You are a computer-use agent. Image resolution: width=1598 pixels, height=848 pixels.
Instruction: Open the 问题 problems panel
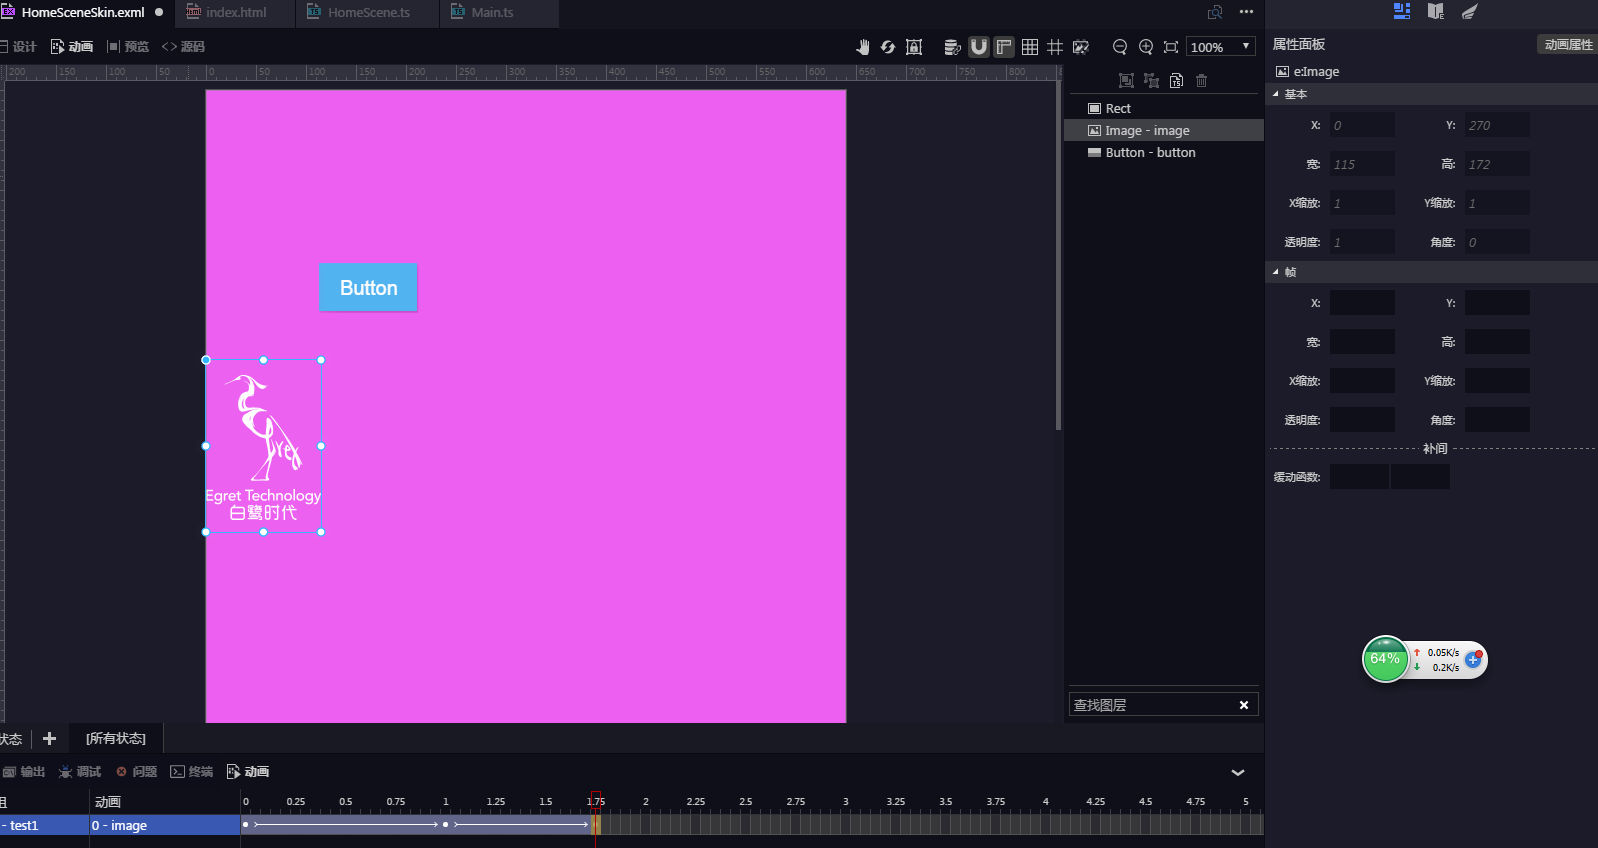coord(136,772)
